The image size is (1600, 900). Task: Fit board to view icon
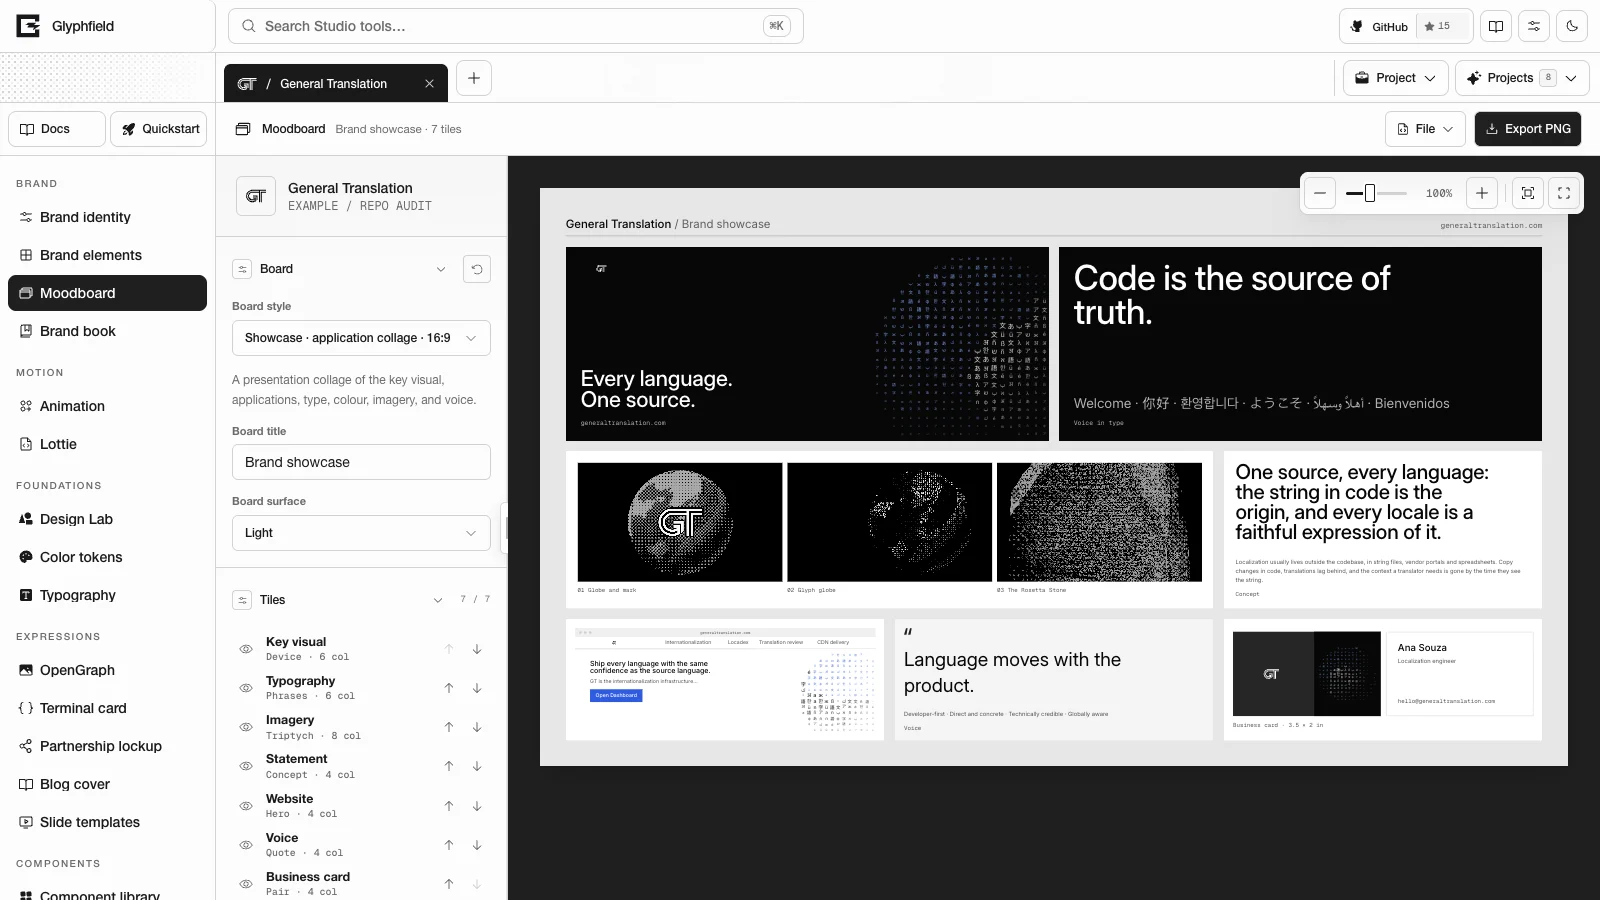tap(1528, 193)
